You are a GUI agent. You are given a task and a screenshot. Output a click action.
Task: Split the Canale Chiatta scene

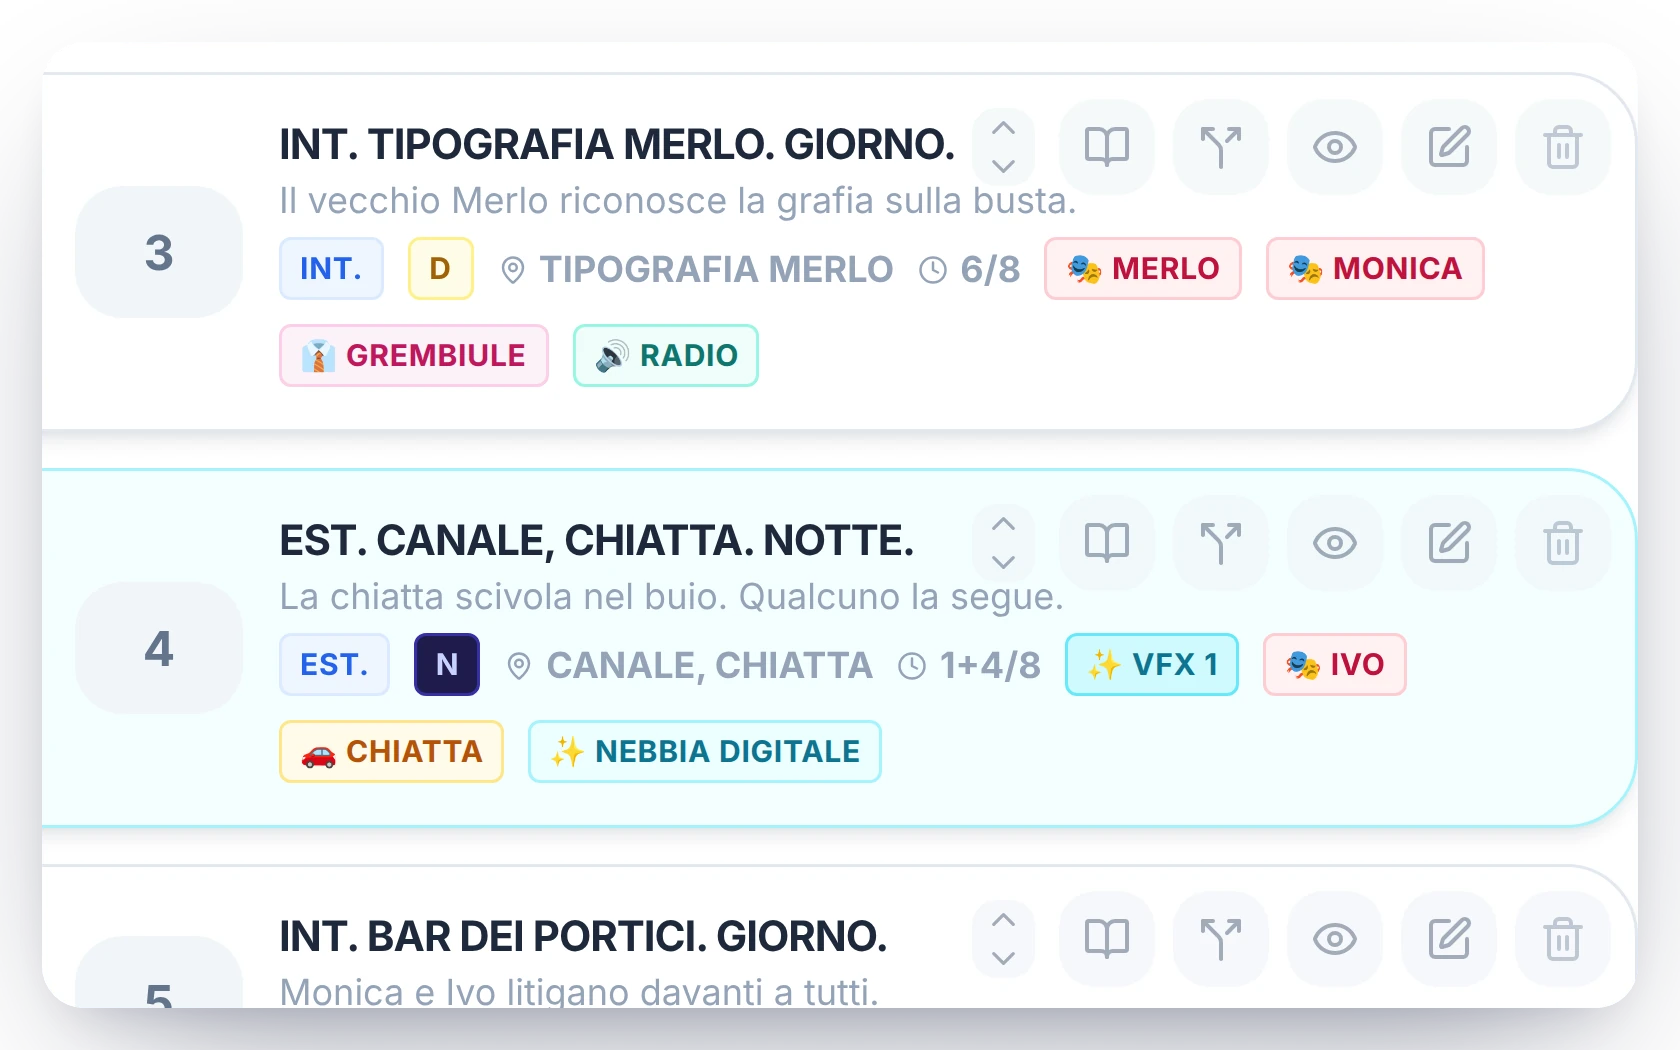coord(1221,543)
